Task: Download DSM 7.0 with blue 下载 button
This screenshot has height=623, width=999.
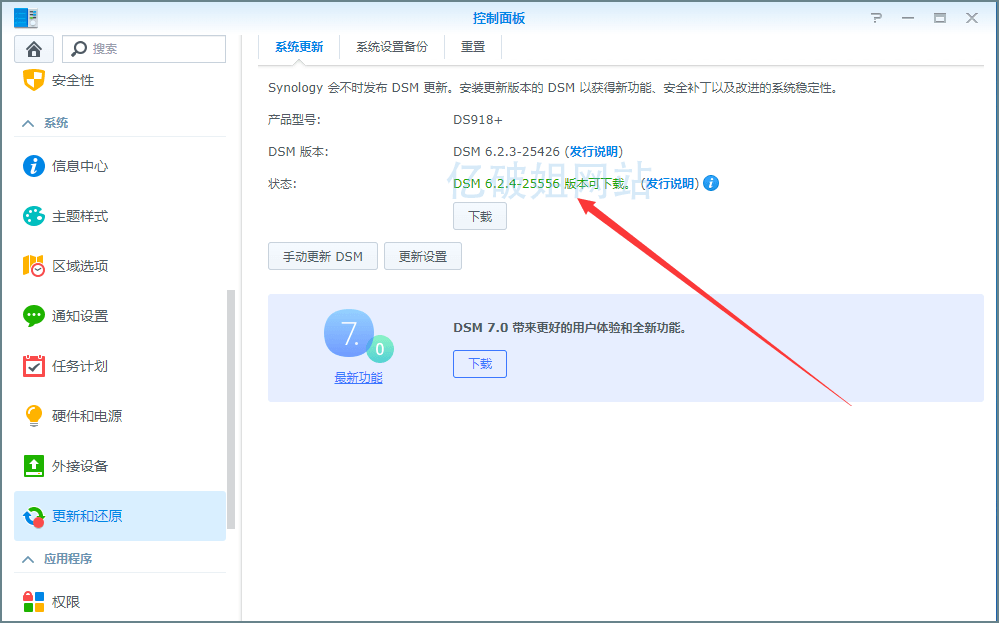Action: click(480, 364)
